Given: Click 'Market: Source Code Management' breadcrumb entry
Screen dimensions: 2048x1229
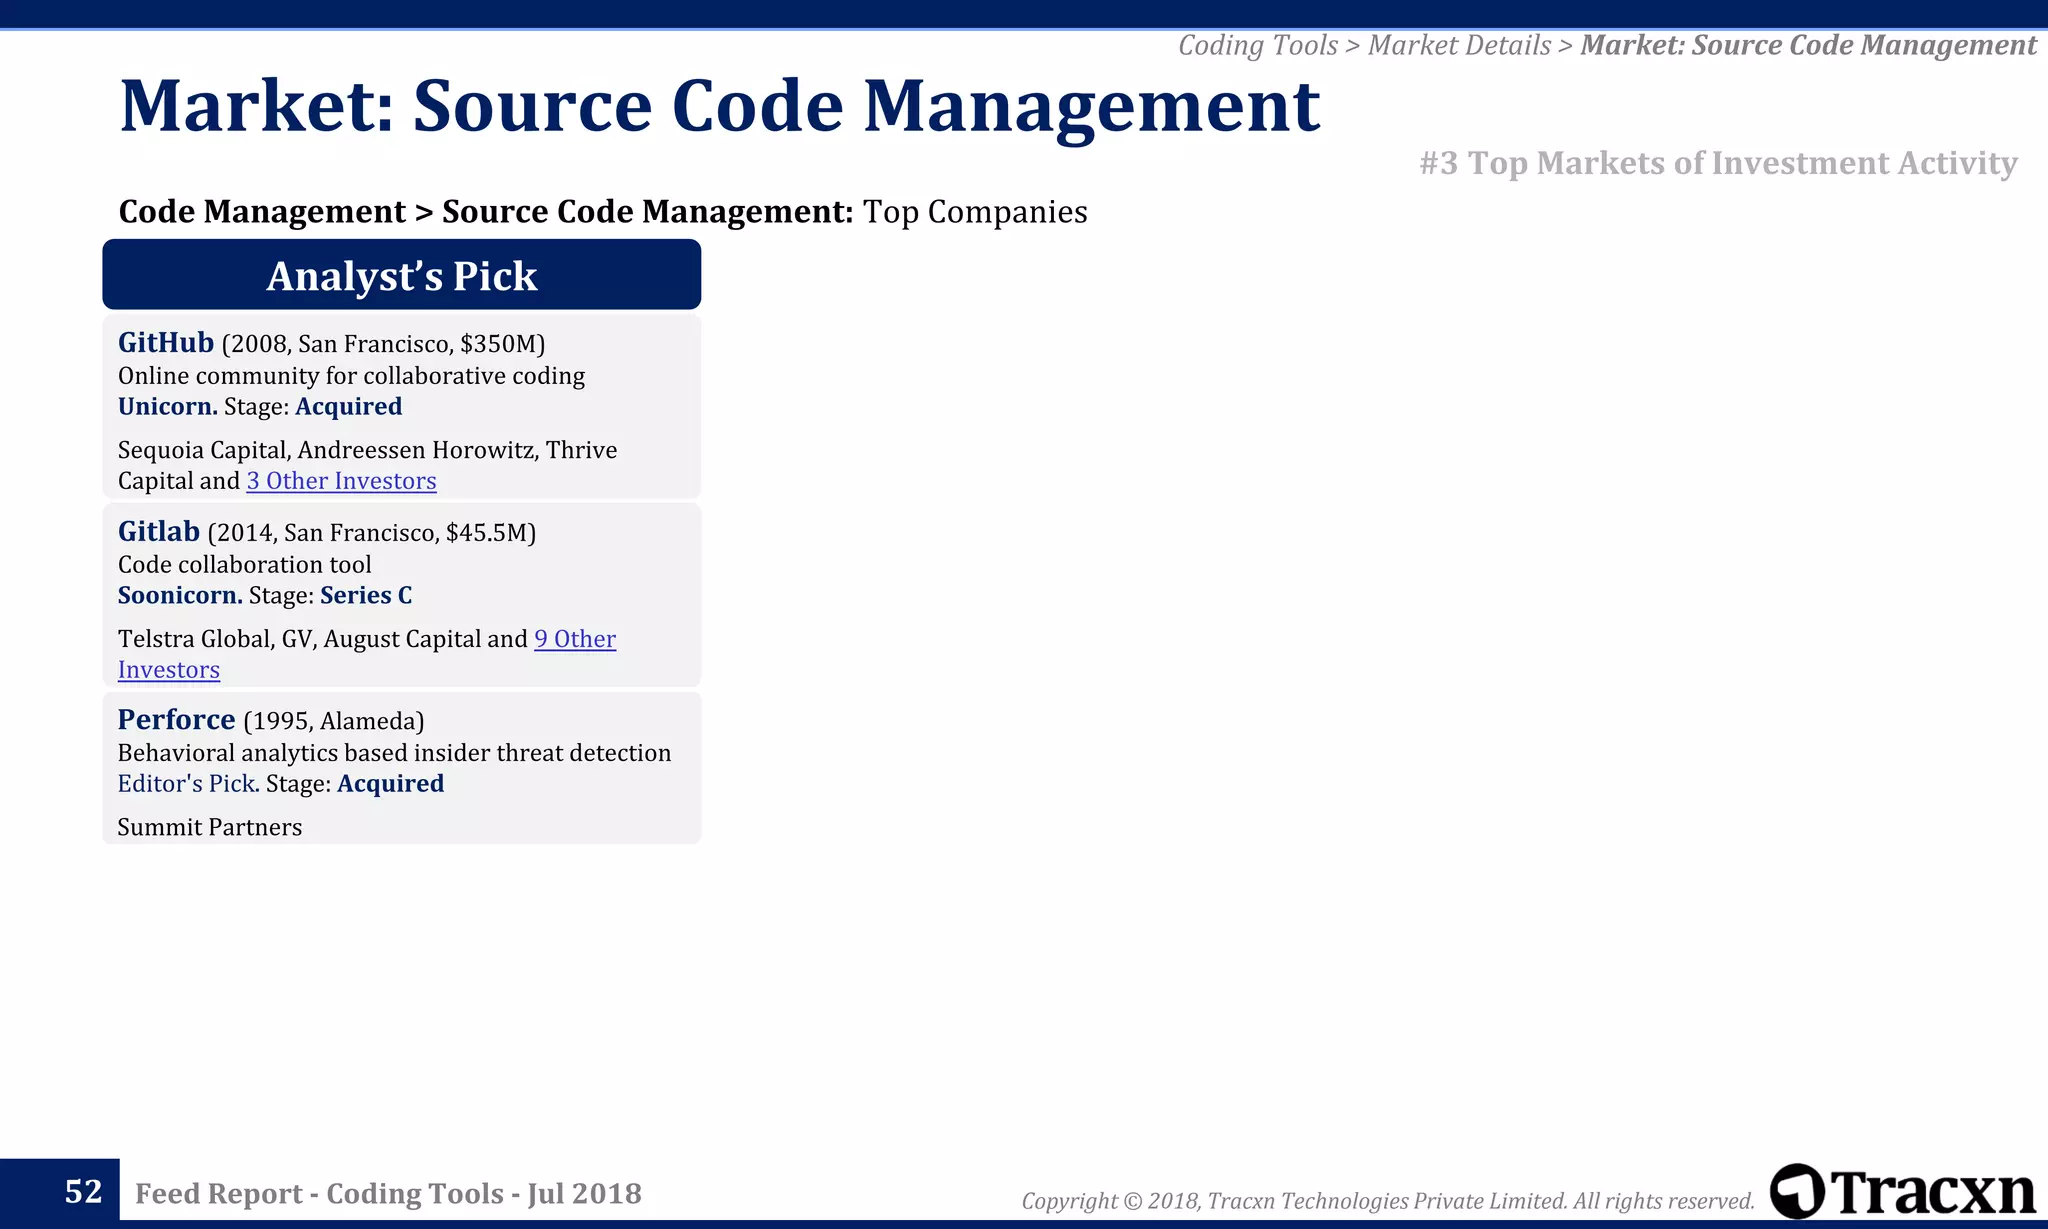Looking at the screenshot, I should [1808, 45].
